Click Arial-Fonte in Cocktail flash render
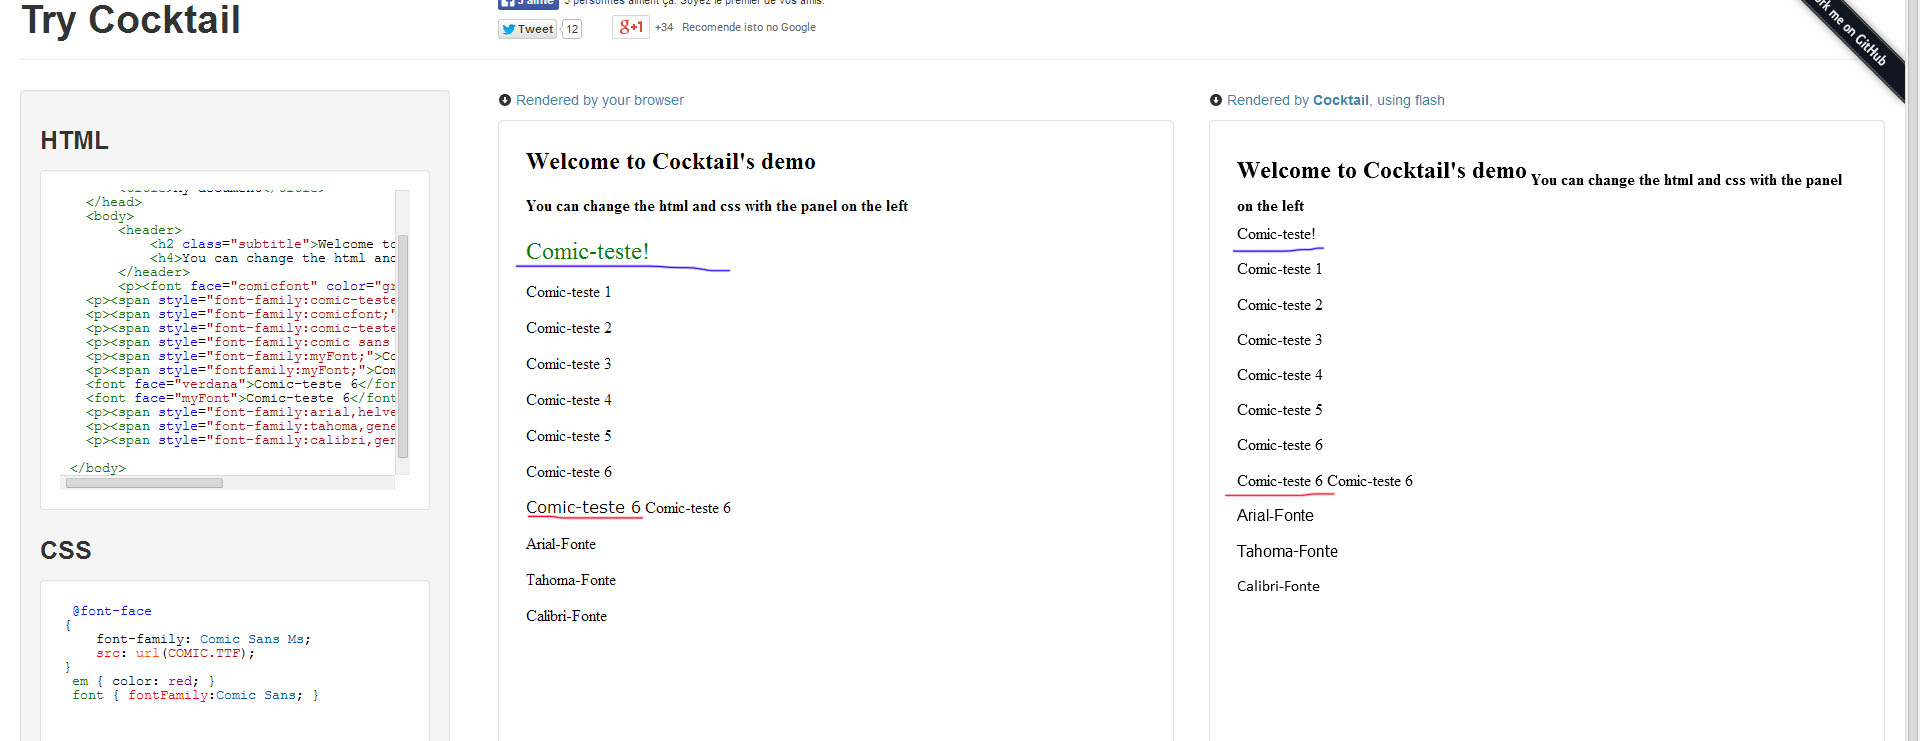 pyautogui.click(x=1275, y=516)
